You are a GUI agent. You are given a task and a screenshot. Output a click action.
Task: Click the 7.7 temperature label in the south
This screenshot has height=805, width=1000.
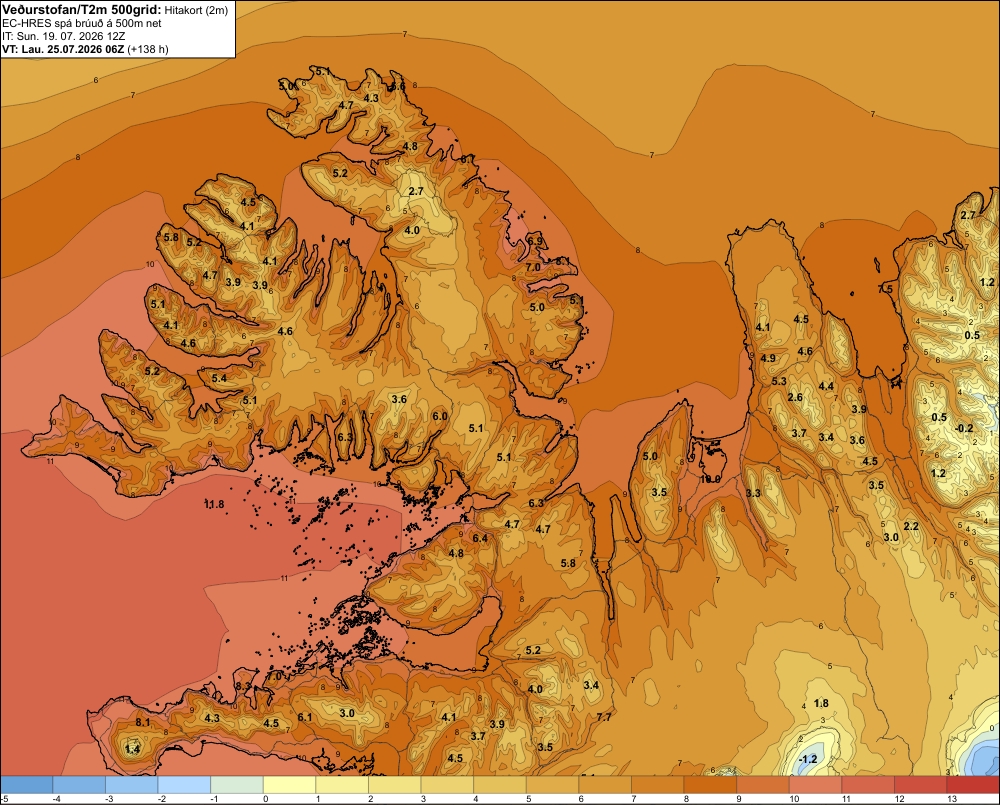pyautogui.click(x=604, y=717)
